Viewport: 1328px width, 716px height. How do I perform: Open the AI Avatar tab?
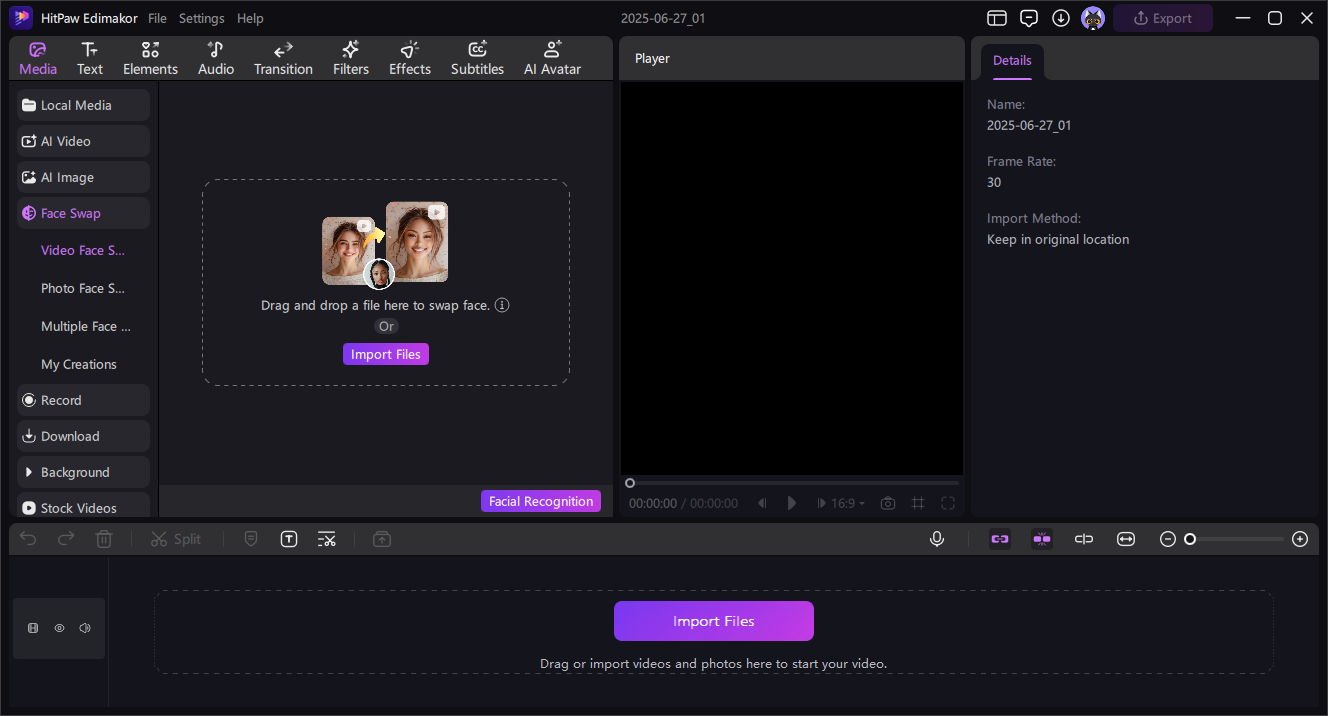point(552,58)
